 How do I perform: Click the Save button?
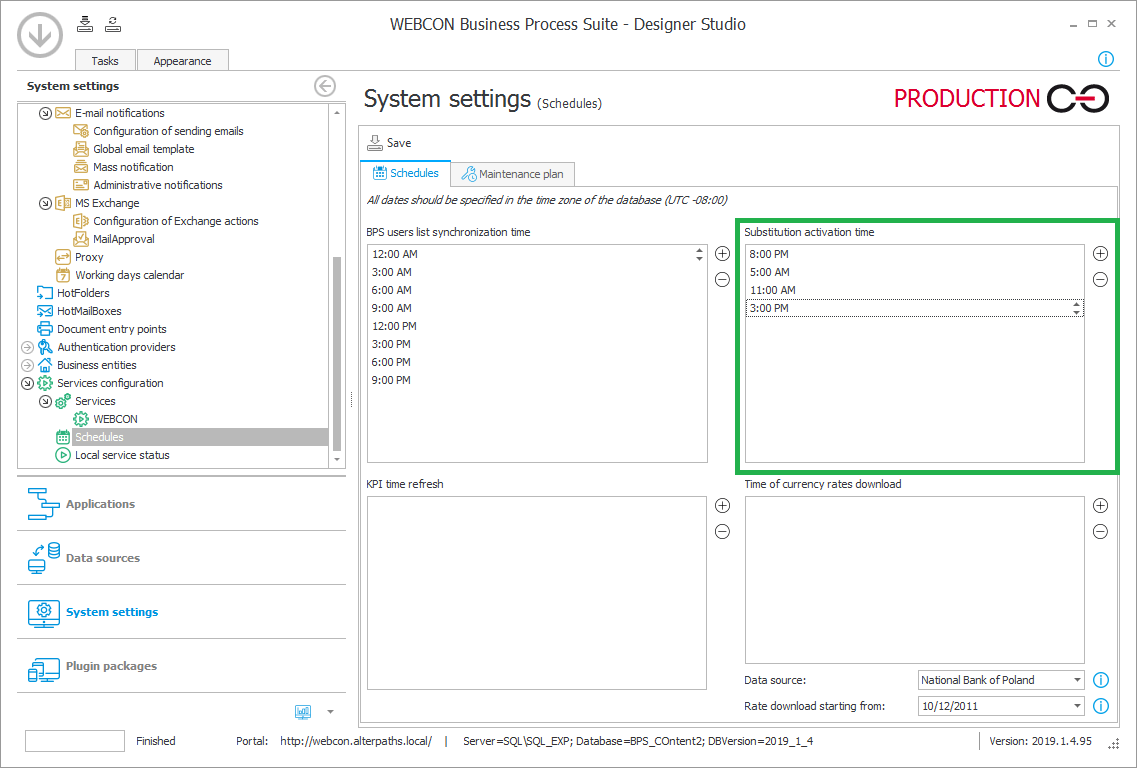388,143
